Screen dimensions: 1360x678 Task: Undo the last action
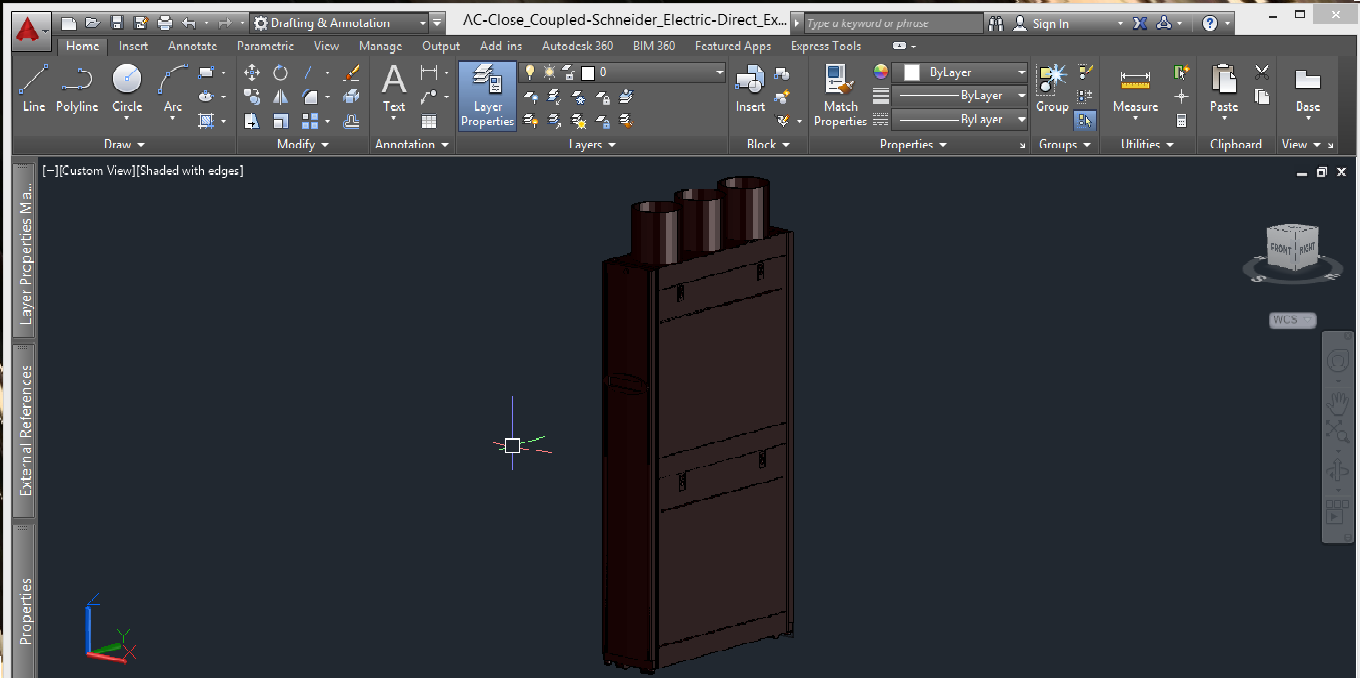pos(190,22)
